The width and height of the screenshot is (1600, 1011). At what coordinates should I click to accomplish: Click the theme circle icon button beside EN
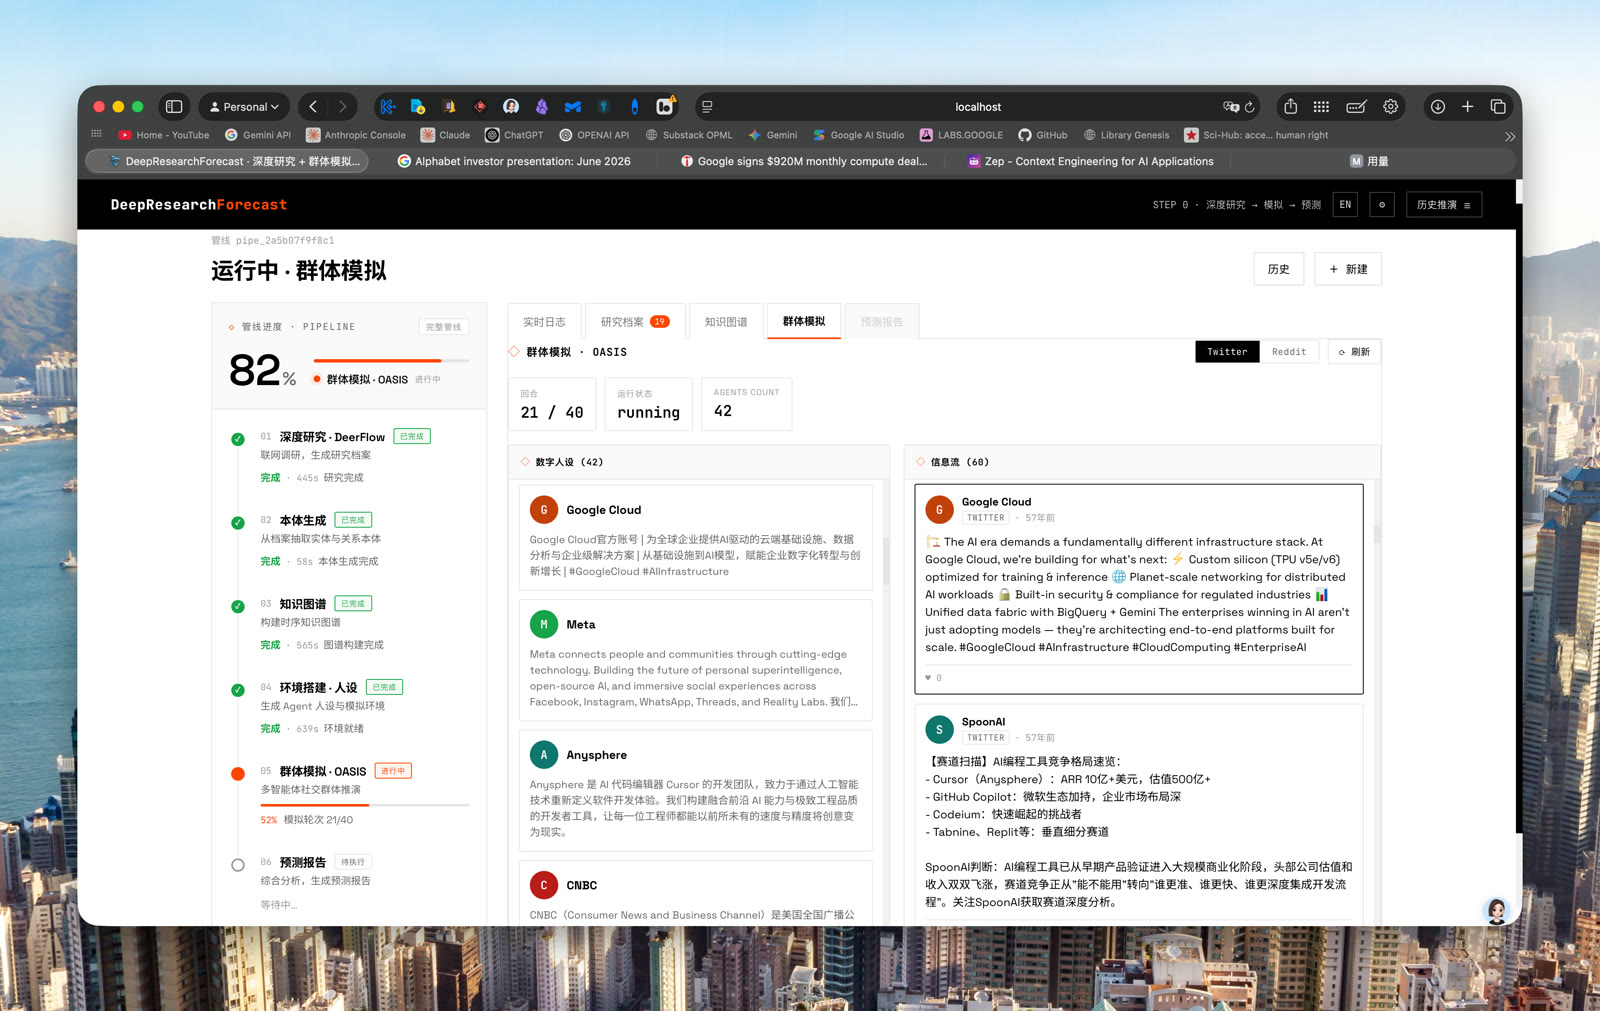tap(1382, 205)
